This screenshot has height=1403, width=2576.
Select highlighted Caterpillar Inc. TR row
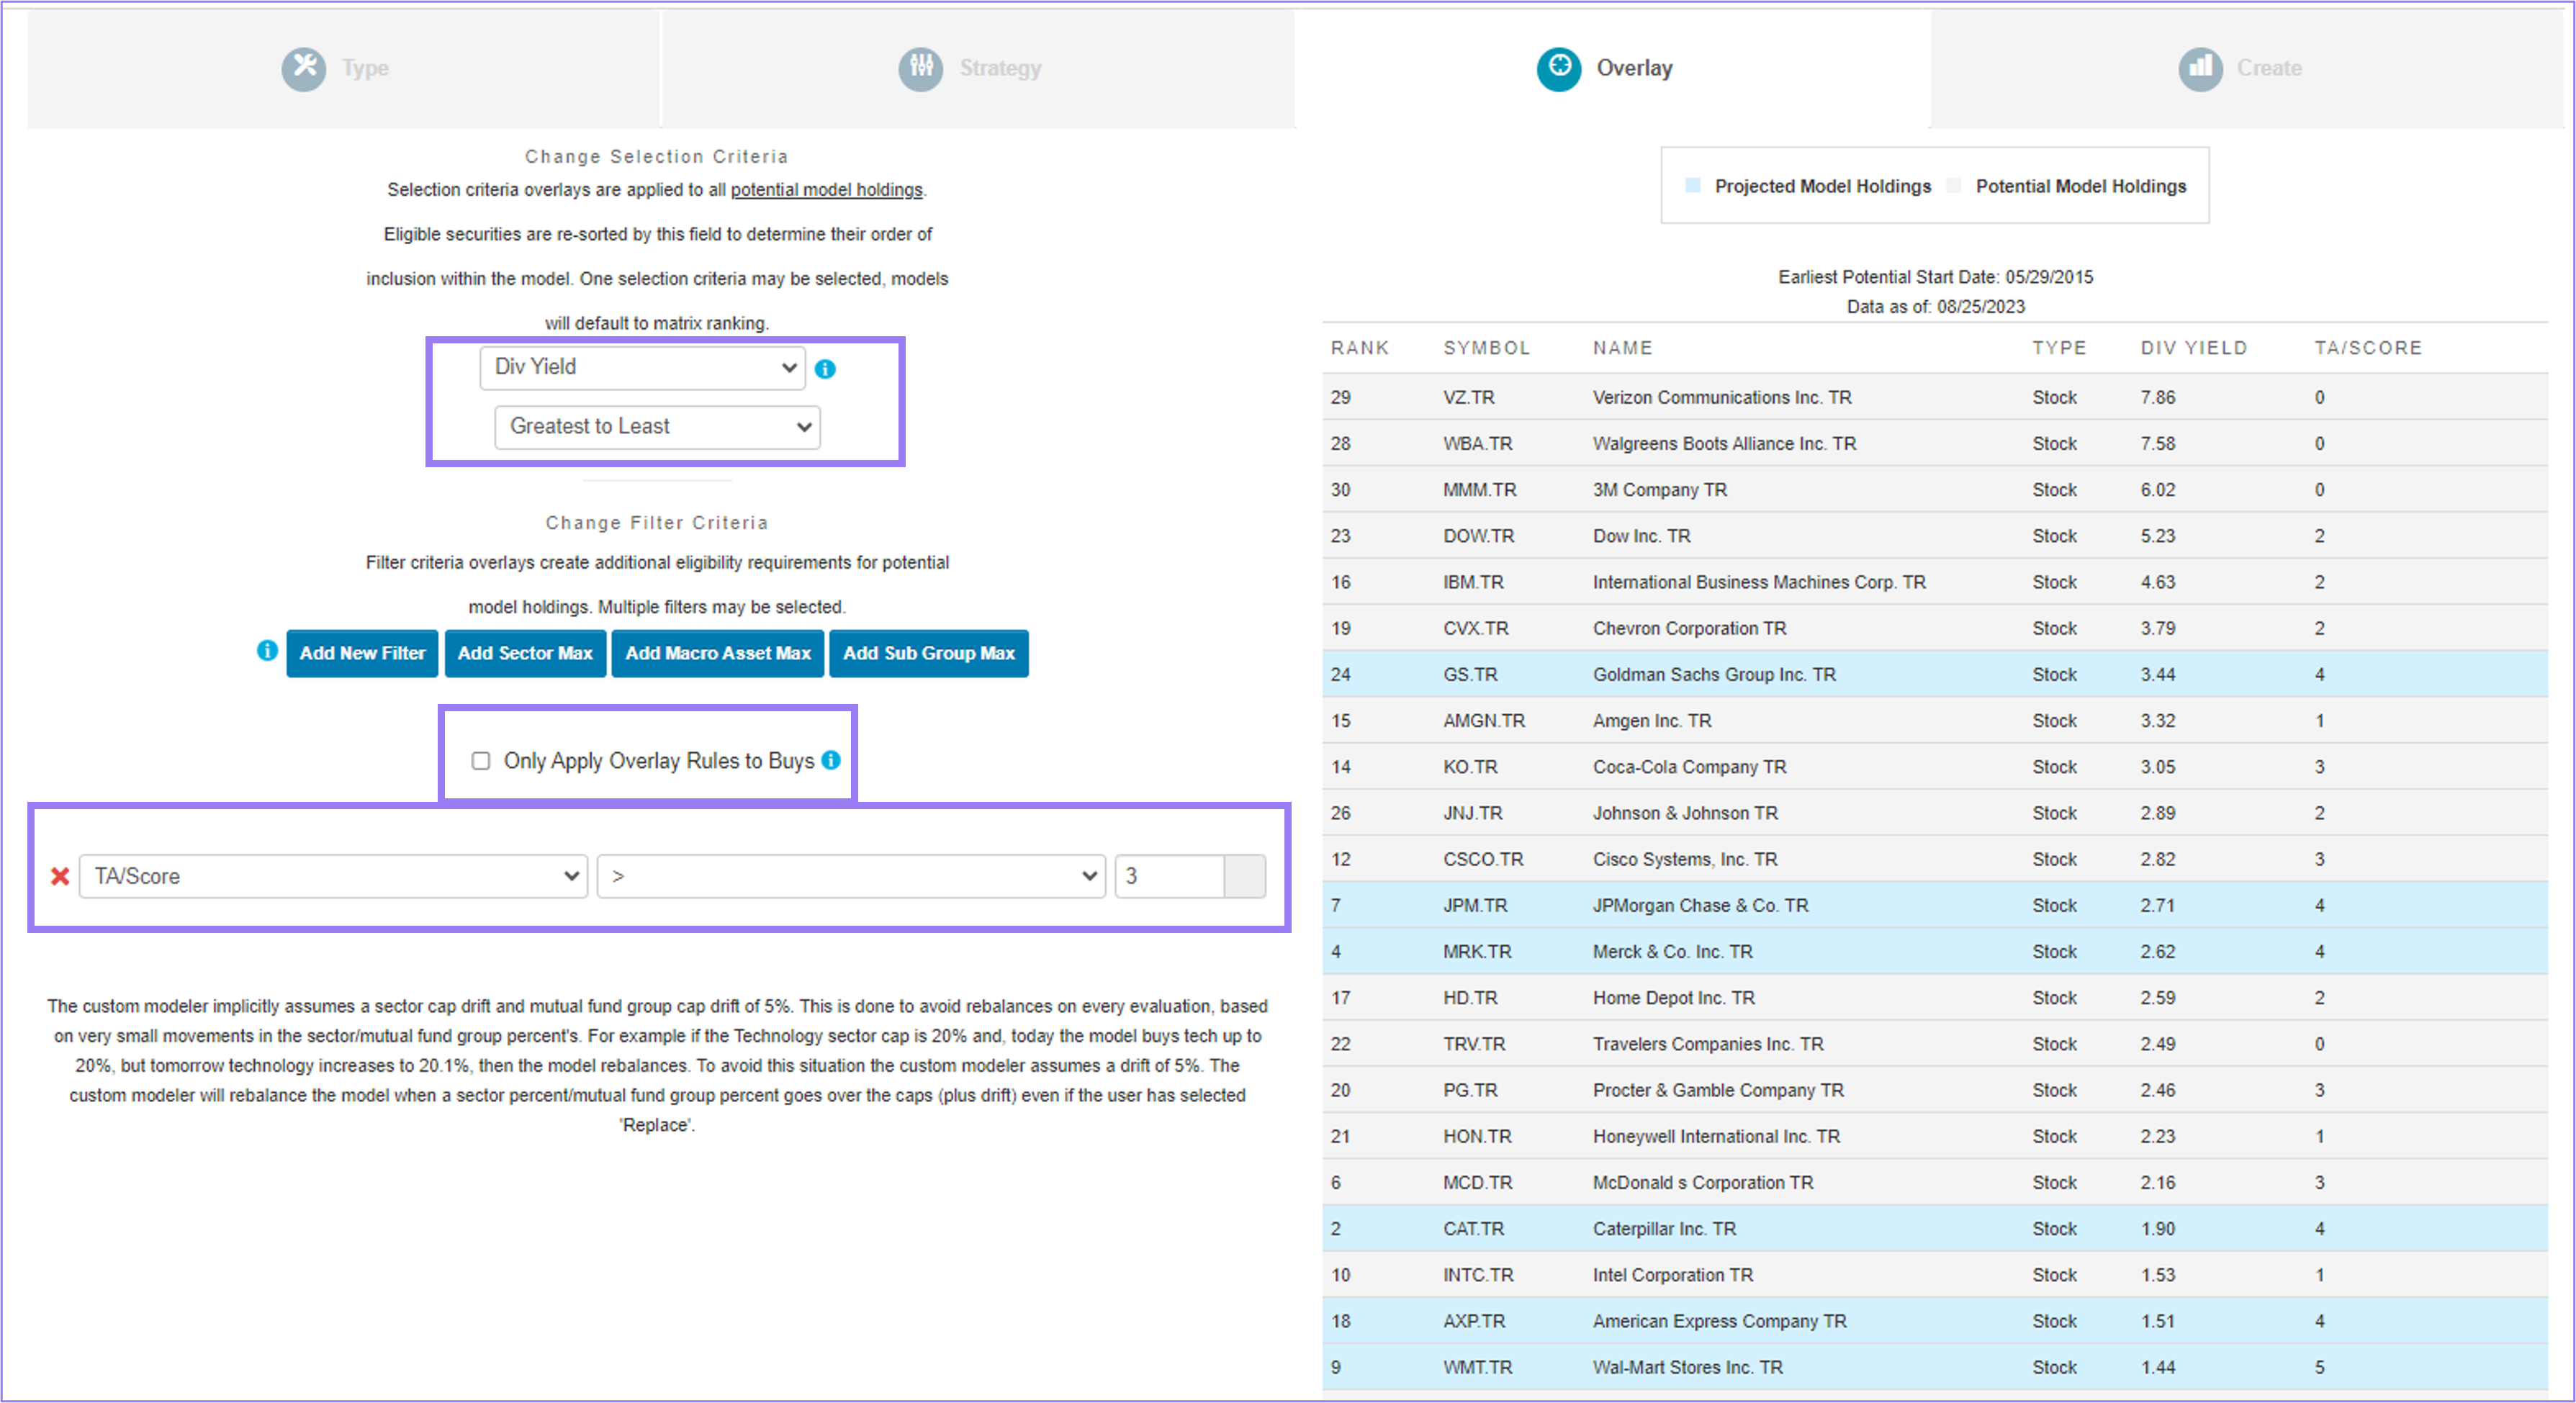point(1934,1229)
